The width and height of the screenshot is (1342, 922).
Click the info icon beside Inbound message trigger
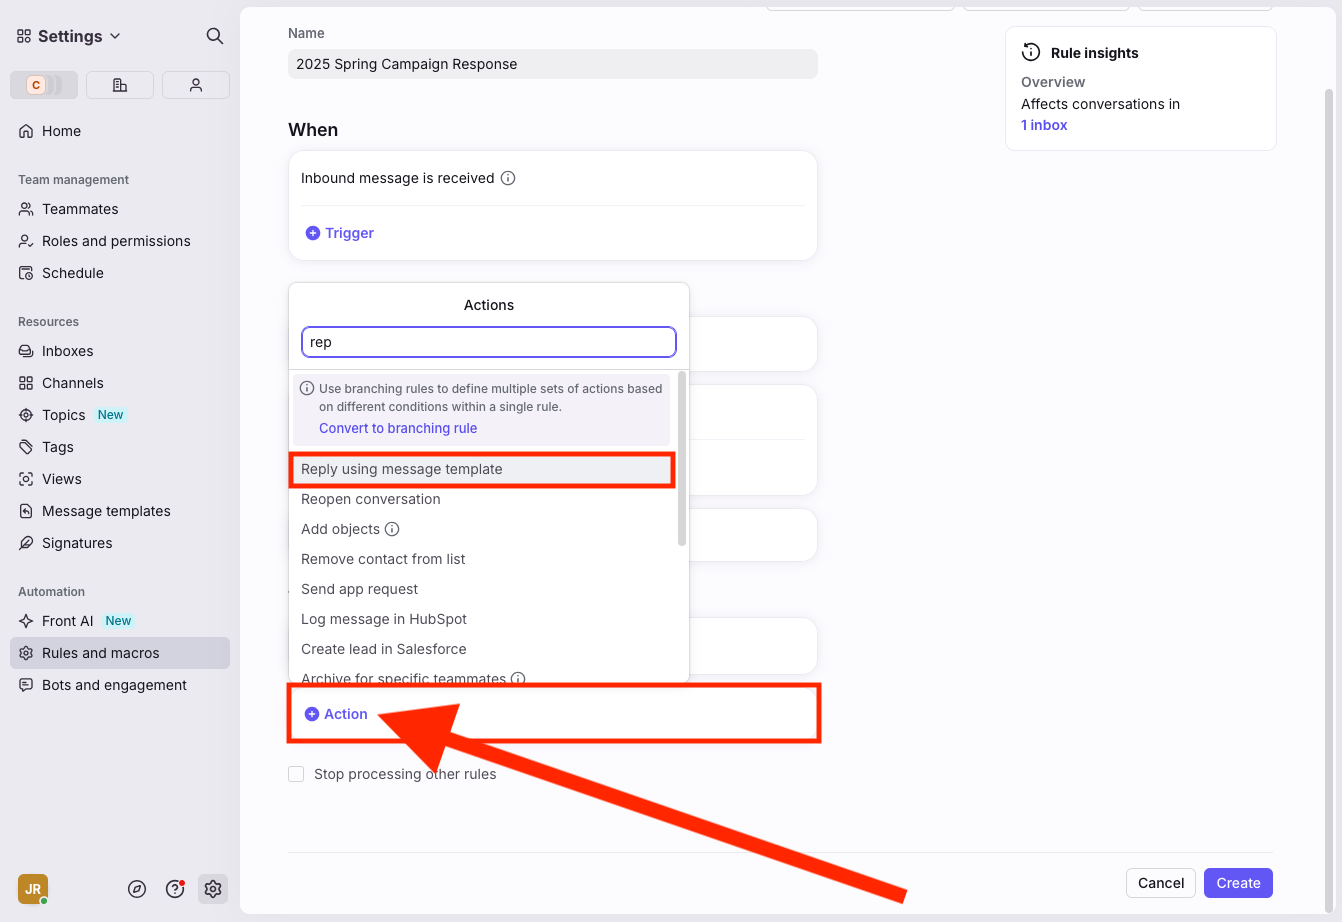tap(508, 178)
